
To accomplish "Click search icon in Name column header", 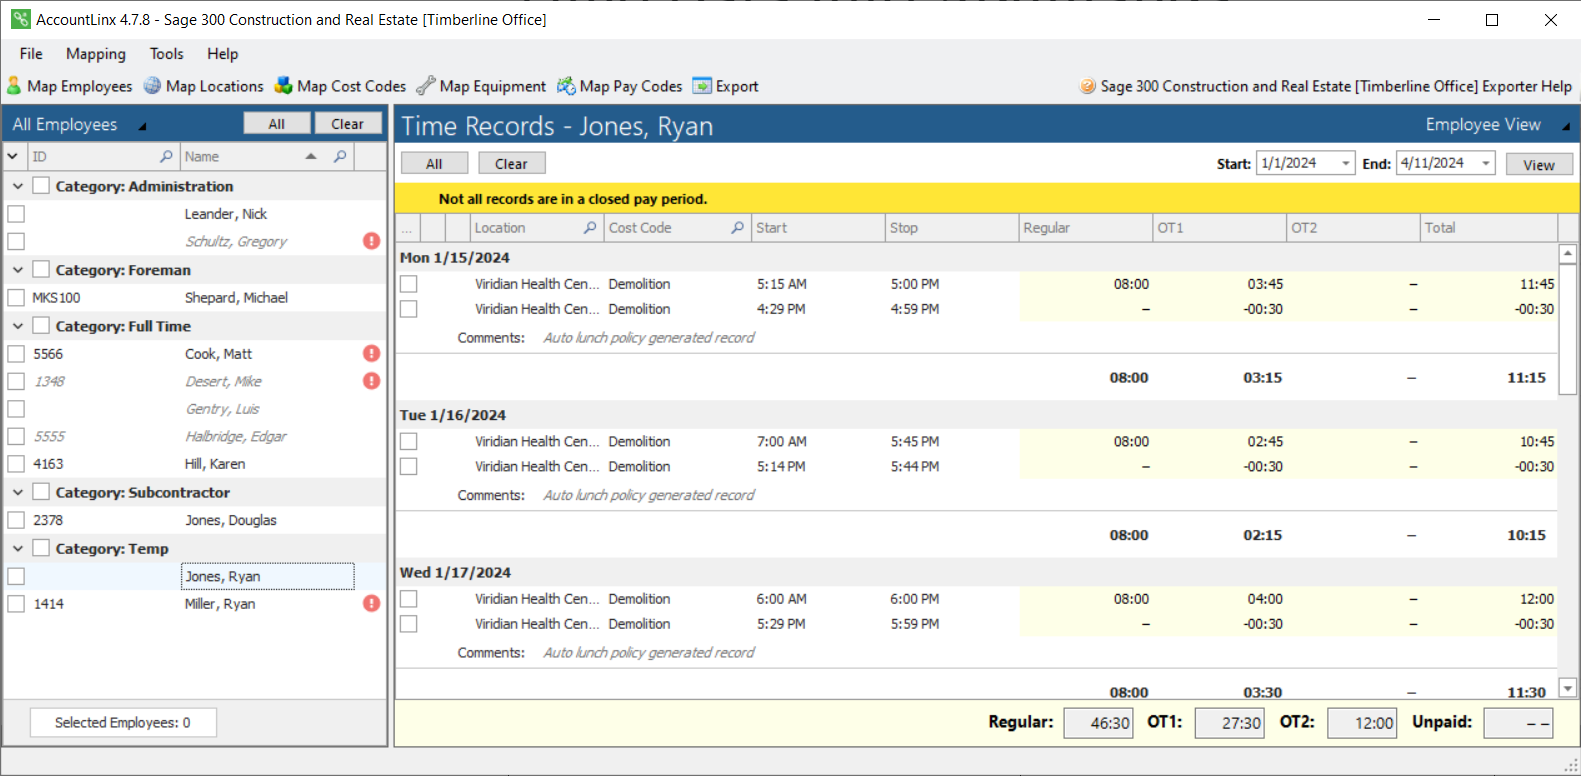I will (x=340, y=156).
